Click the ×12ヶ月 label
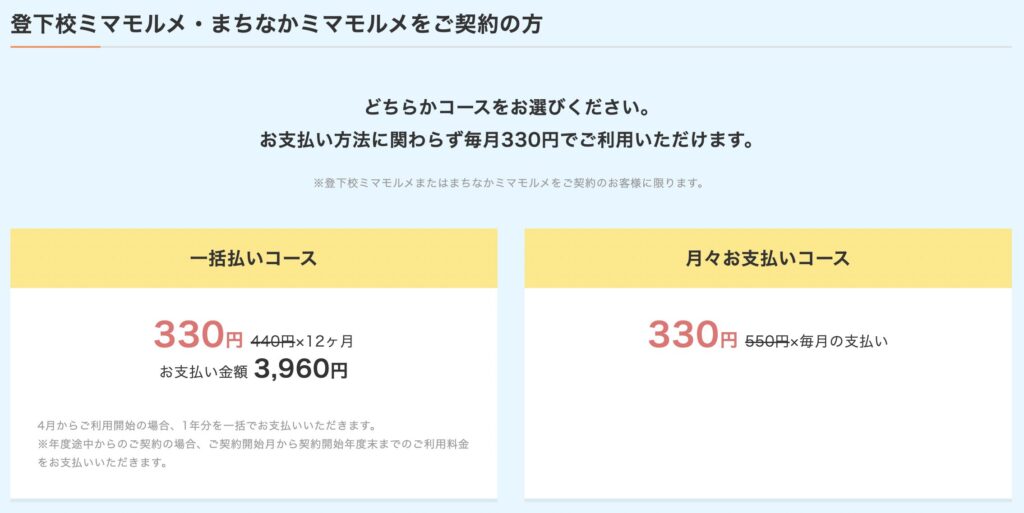Screen dimensions: 1024x513 [325, 342]
